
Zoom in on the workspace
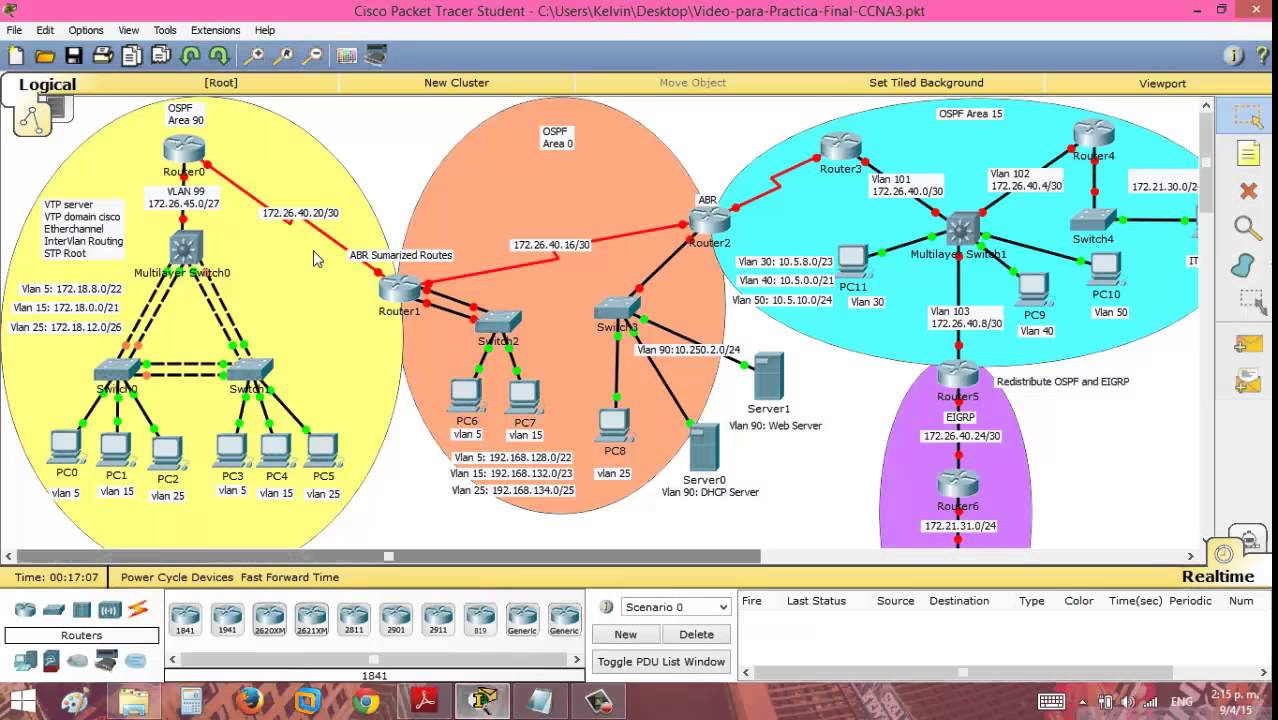click(254, 56)
